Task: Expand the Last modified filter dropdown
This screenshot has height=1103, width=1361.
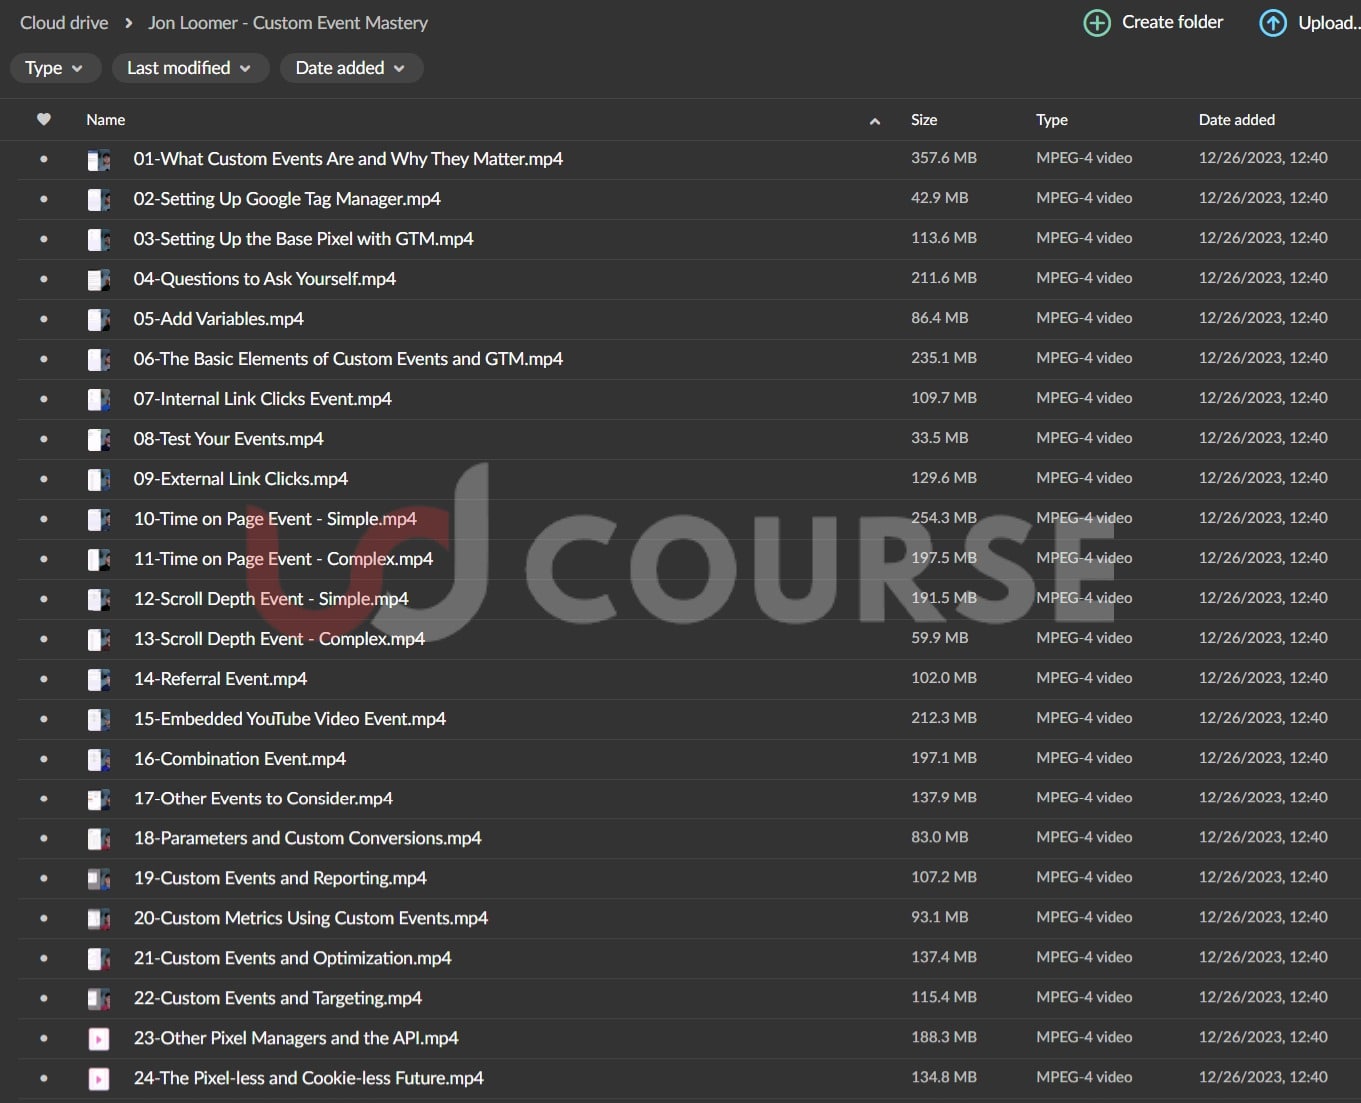Action: pyautogui.click(x=188, y=68)
